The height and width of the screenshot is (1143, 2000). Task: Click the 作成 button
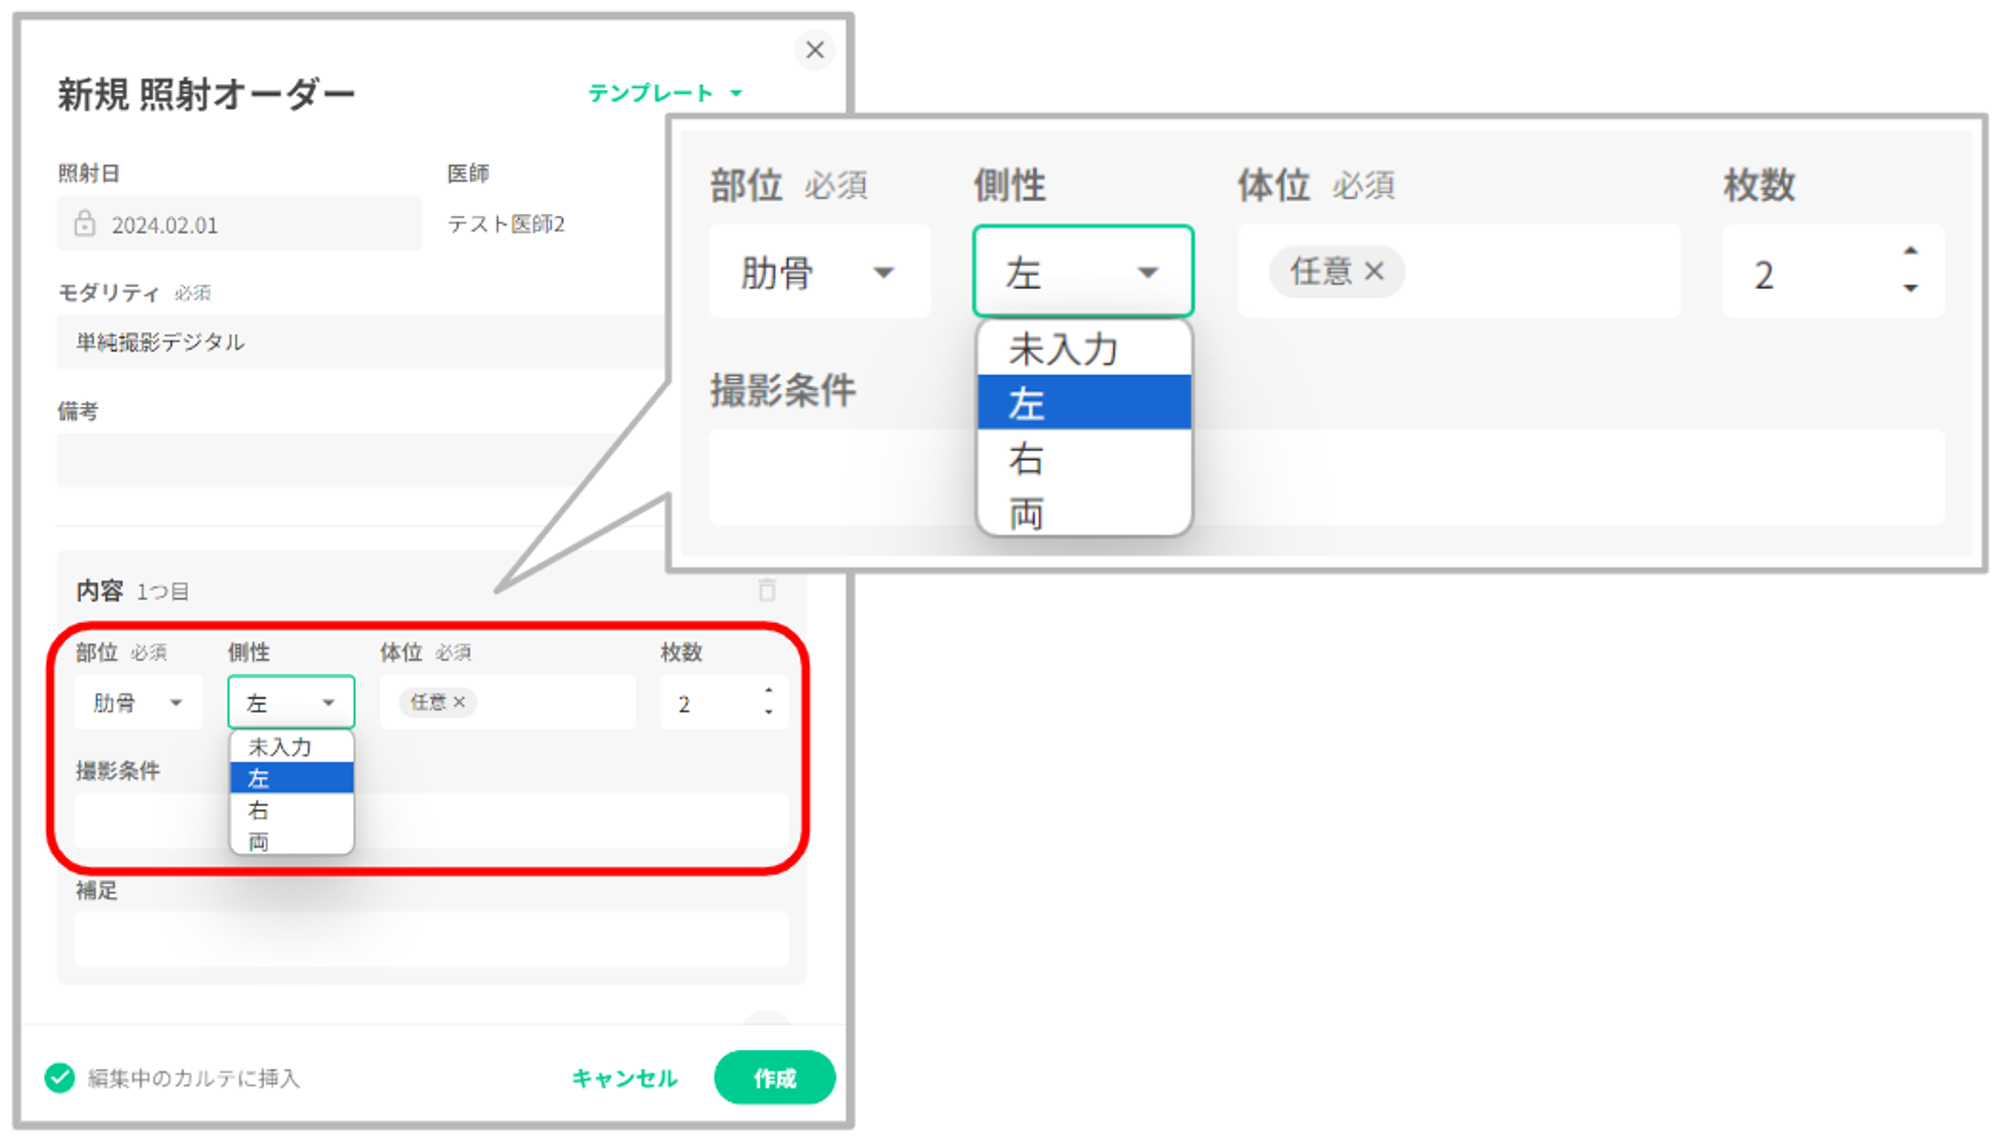click(x=774, y=1078)
